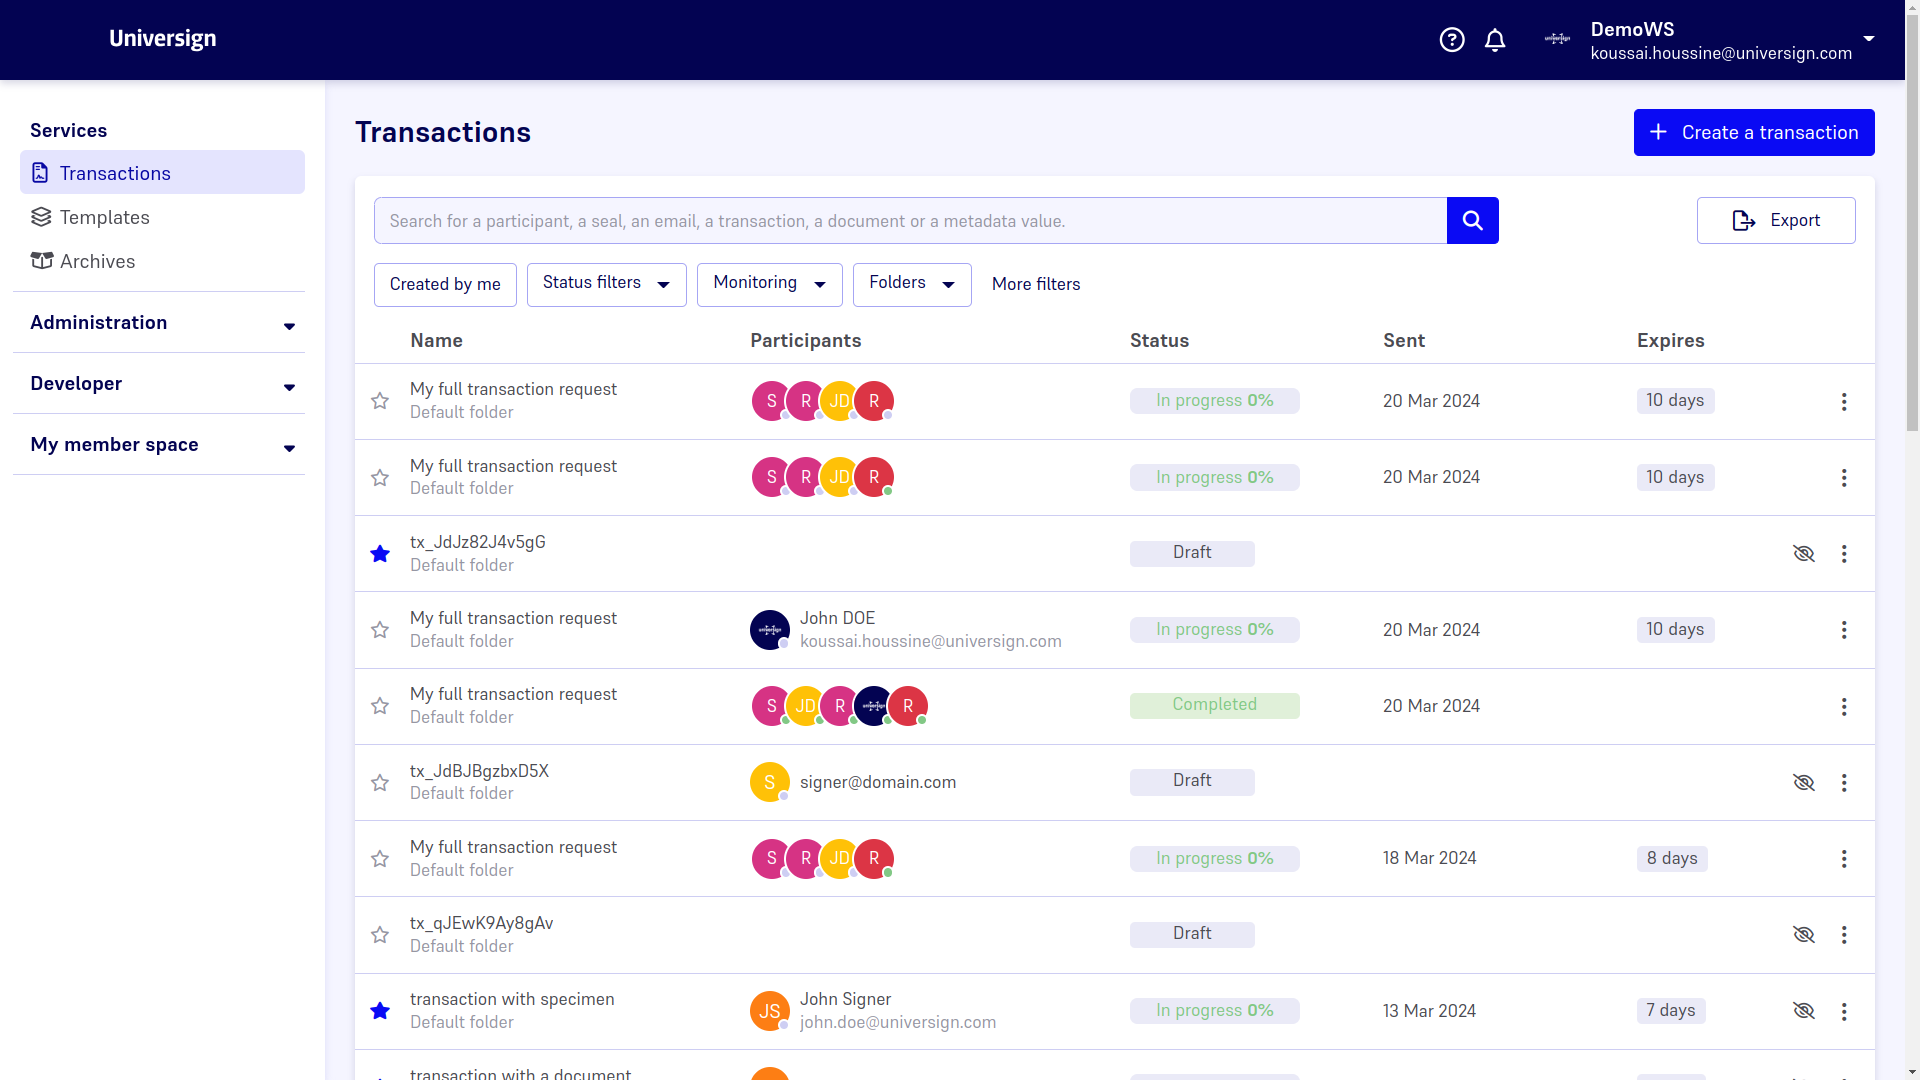This screenshot has height=1080, width=1920.
Task: Go to Templates in sidebar
Action: coord(104,218)
